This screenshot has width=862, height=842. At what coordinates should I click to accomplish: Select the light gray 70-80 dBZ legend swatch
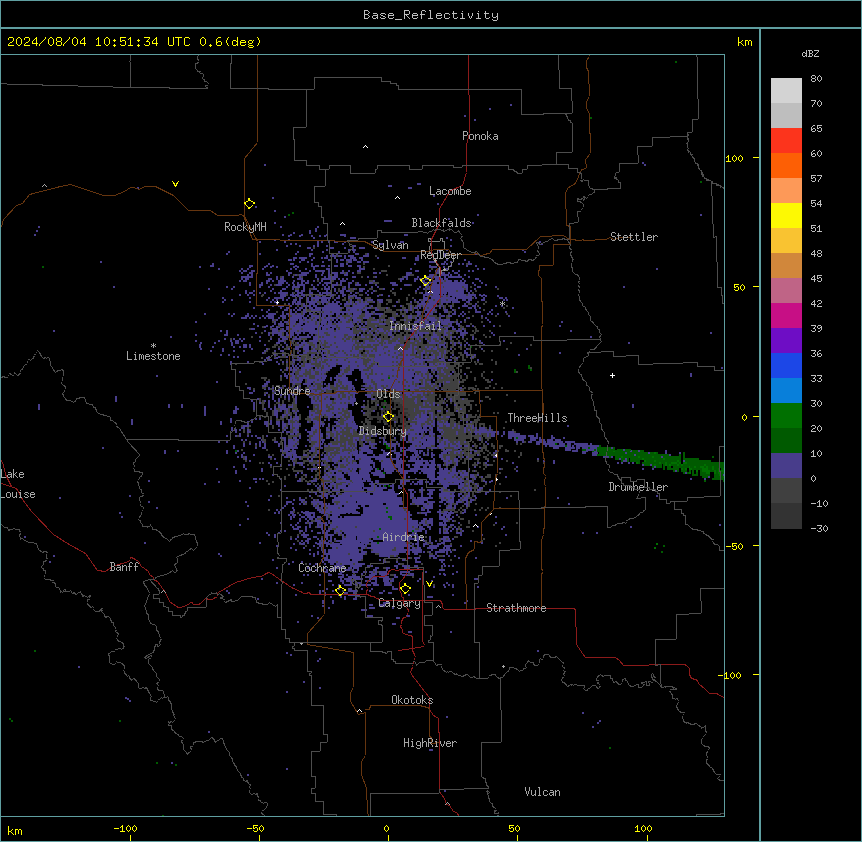(x=786, y=91)
